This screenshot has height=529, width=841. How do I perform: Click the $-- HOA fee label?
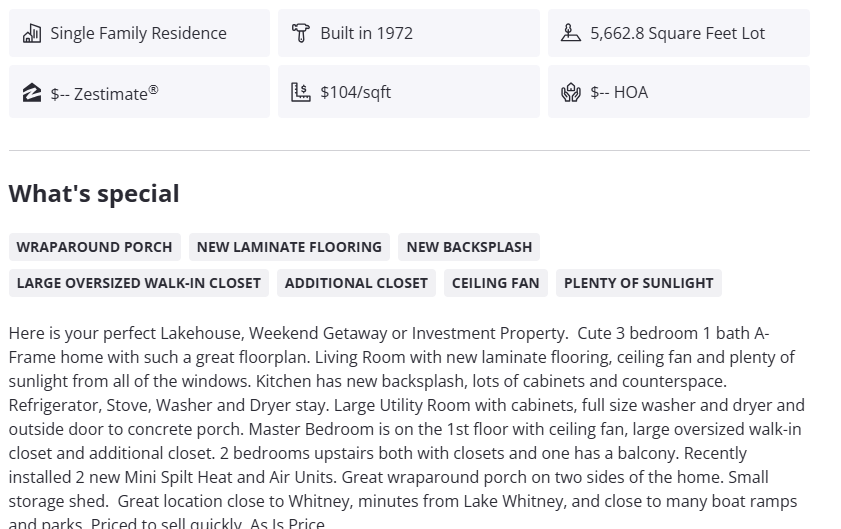click(619, 92)
